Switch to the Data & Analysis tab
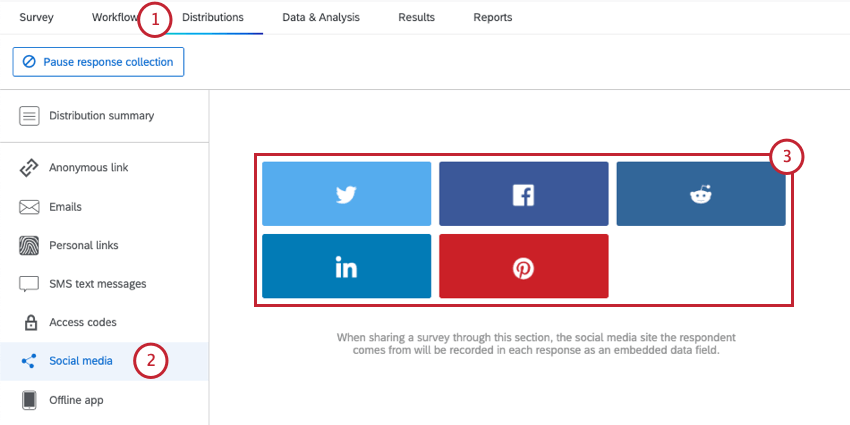 pyautogui.click(x=321, y=17)
